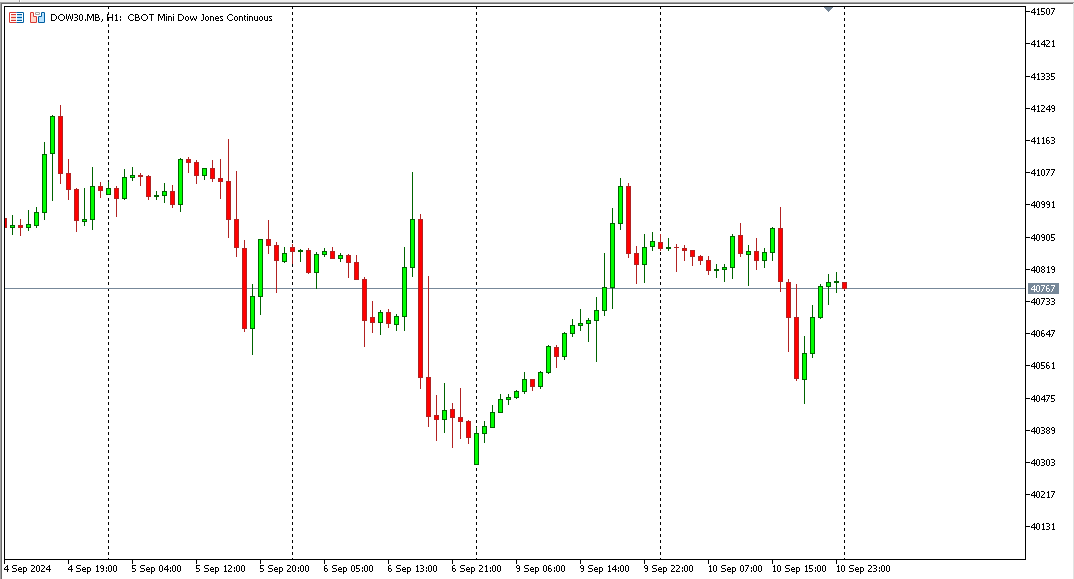Click time axis label 6 Sep 05:00
The width and height of the screenshot is (1074, 579).
[349, 569]
